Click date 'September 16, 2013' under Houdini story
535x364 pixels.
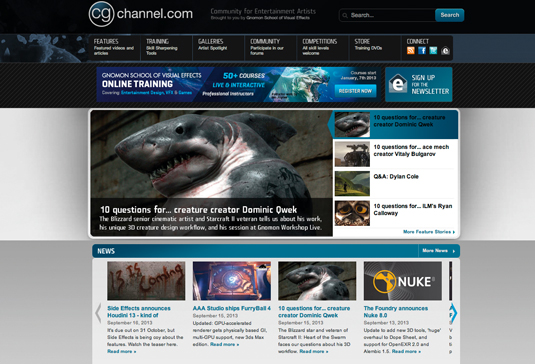(130, 323)
